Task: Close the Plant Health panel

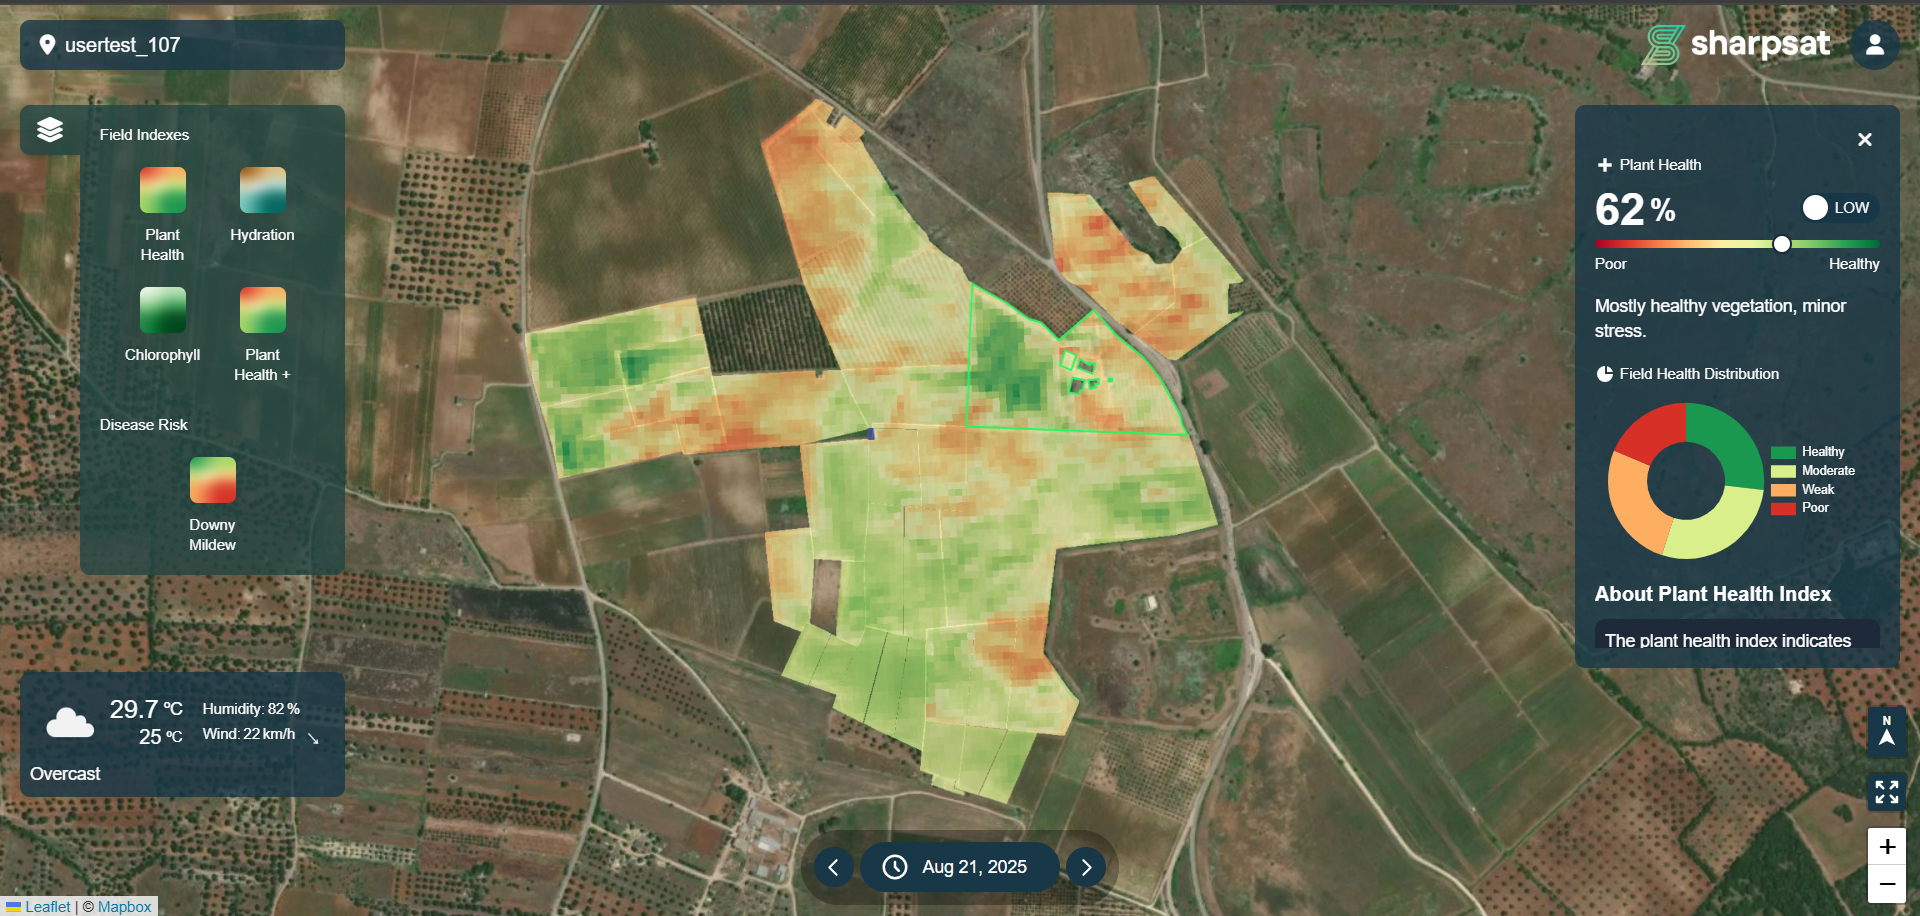Action: click(x=1864, y=140)
